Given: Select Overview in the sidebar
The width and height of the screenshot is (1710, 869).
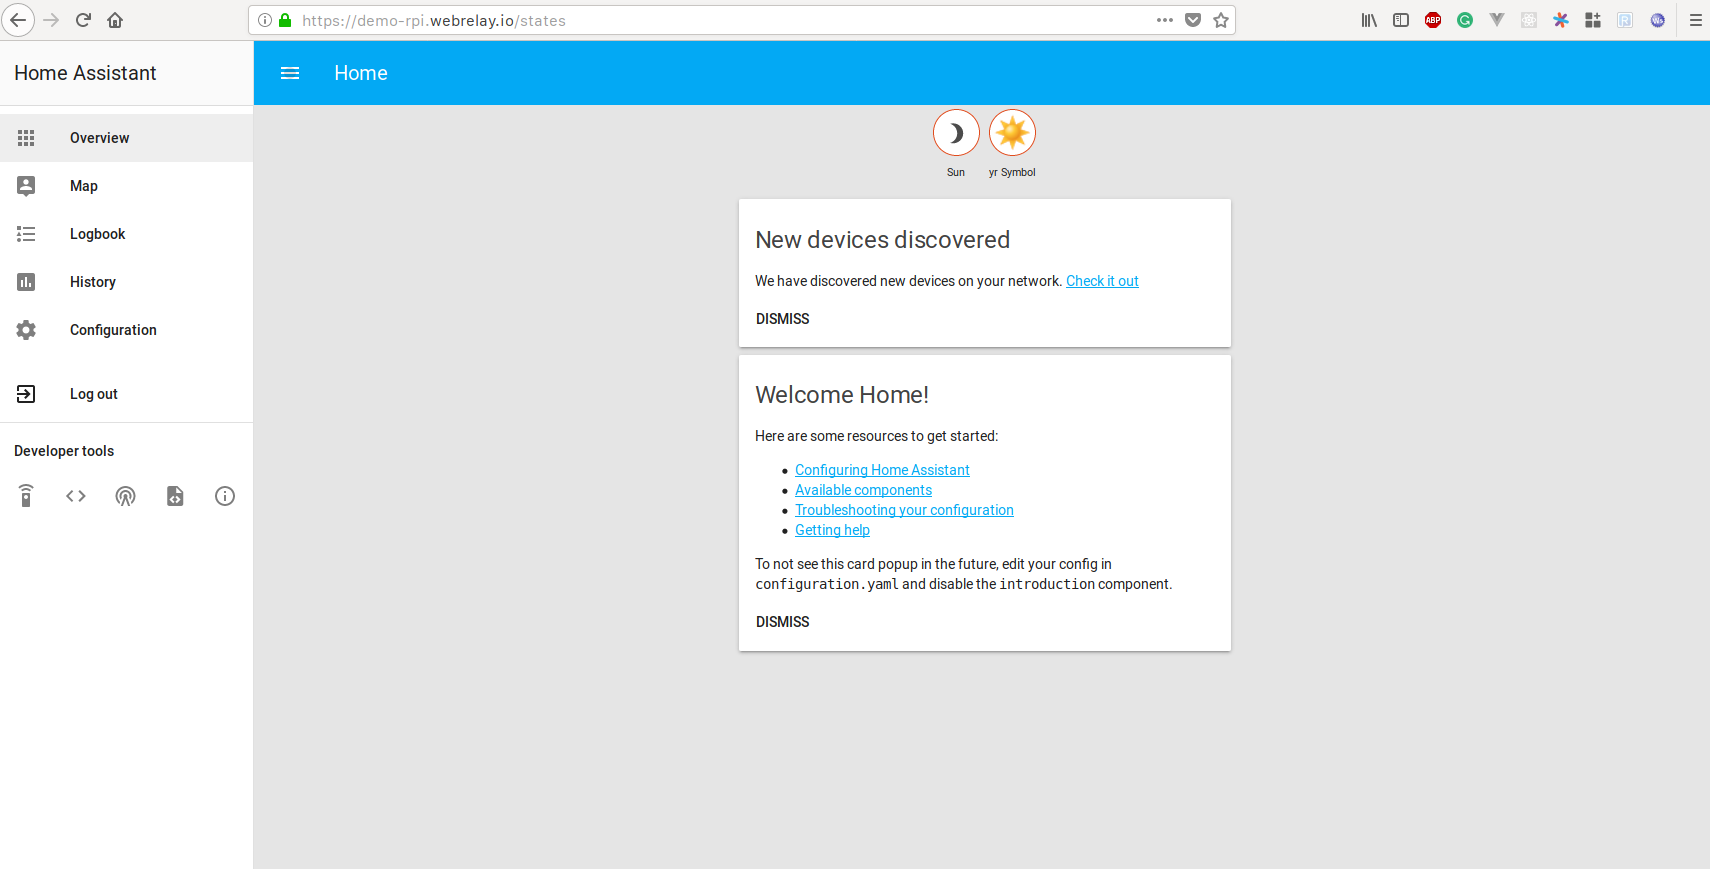Looking at the screenshot, I should coord(126,138).
